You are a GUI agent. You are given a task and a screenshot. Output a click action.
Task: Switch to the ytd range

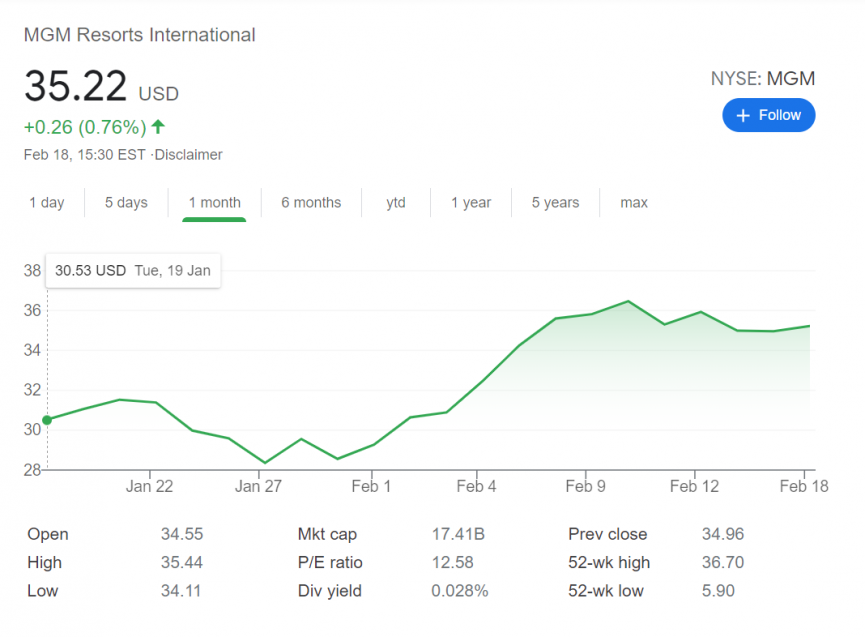396,202
